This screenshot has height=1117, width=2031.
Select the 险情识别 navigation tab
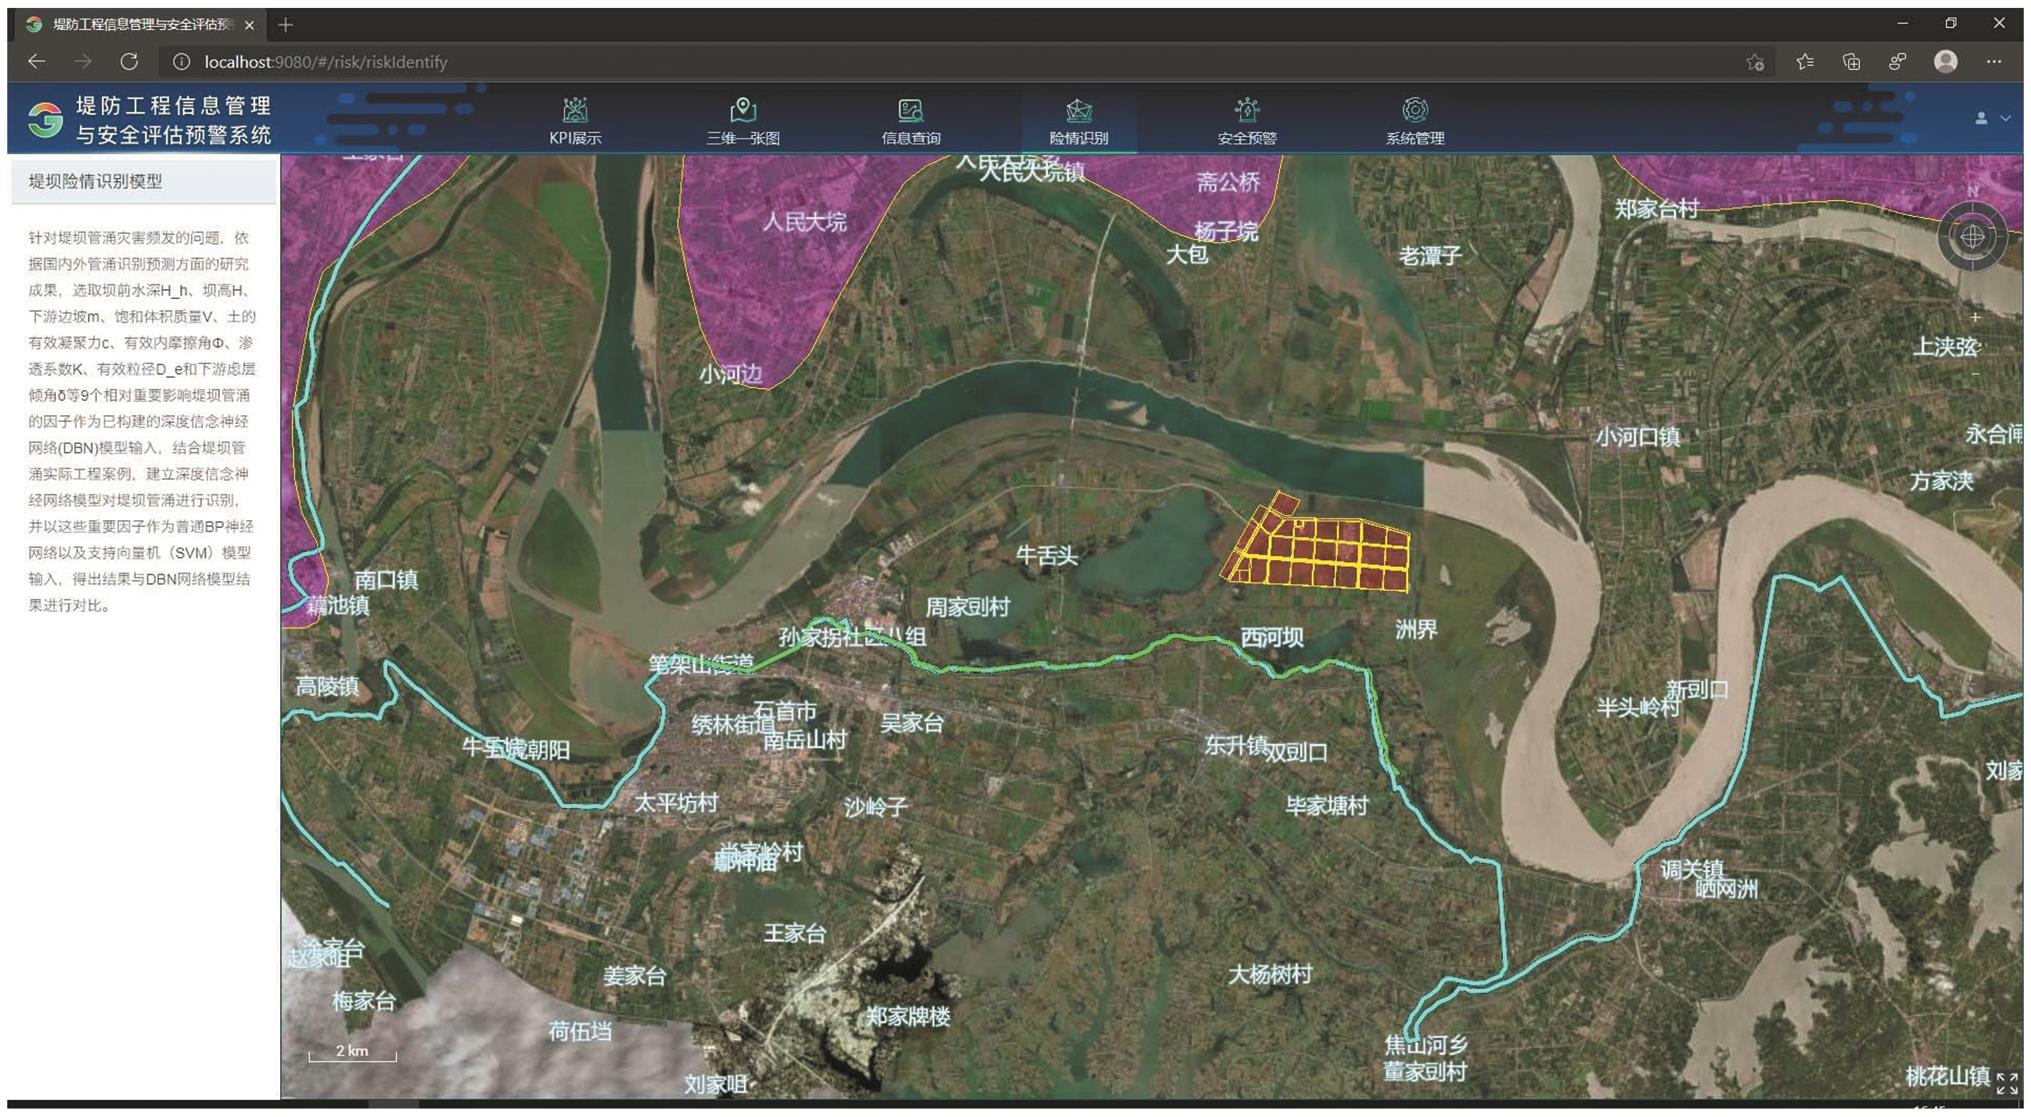[1078, 120]
